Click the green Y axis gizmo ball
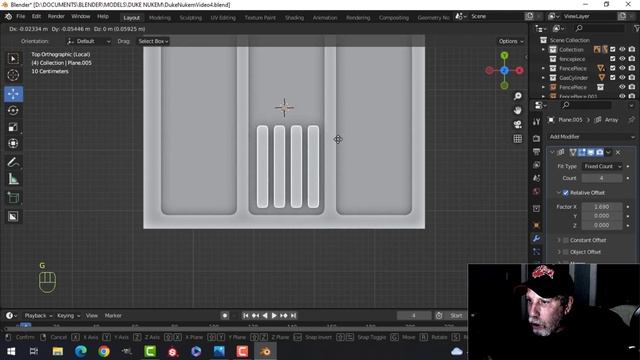 504,56
